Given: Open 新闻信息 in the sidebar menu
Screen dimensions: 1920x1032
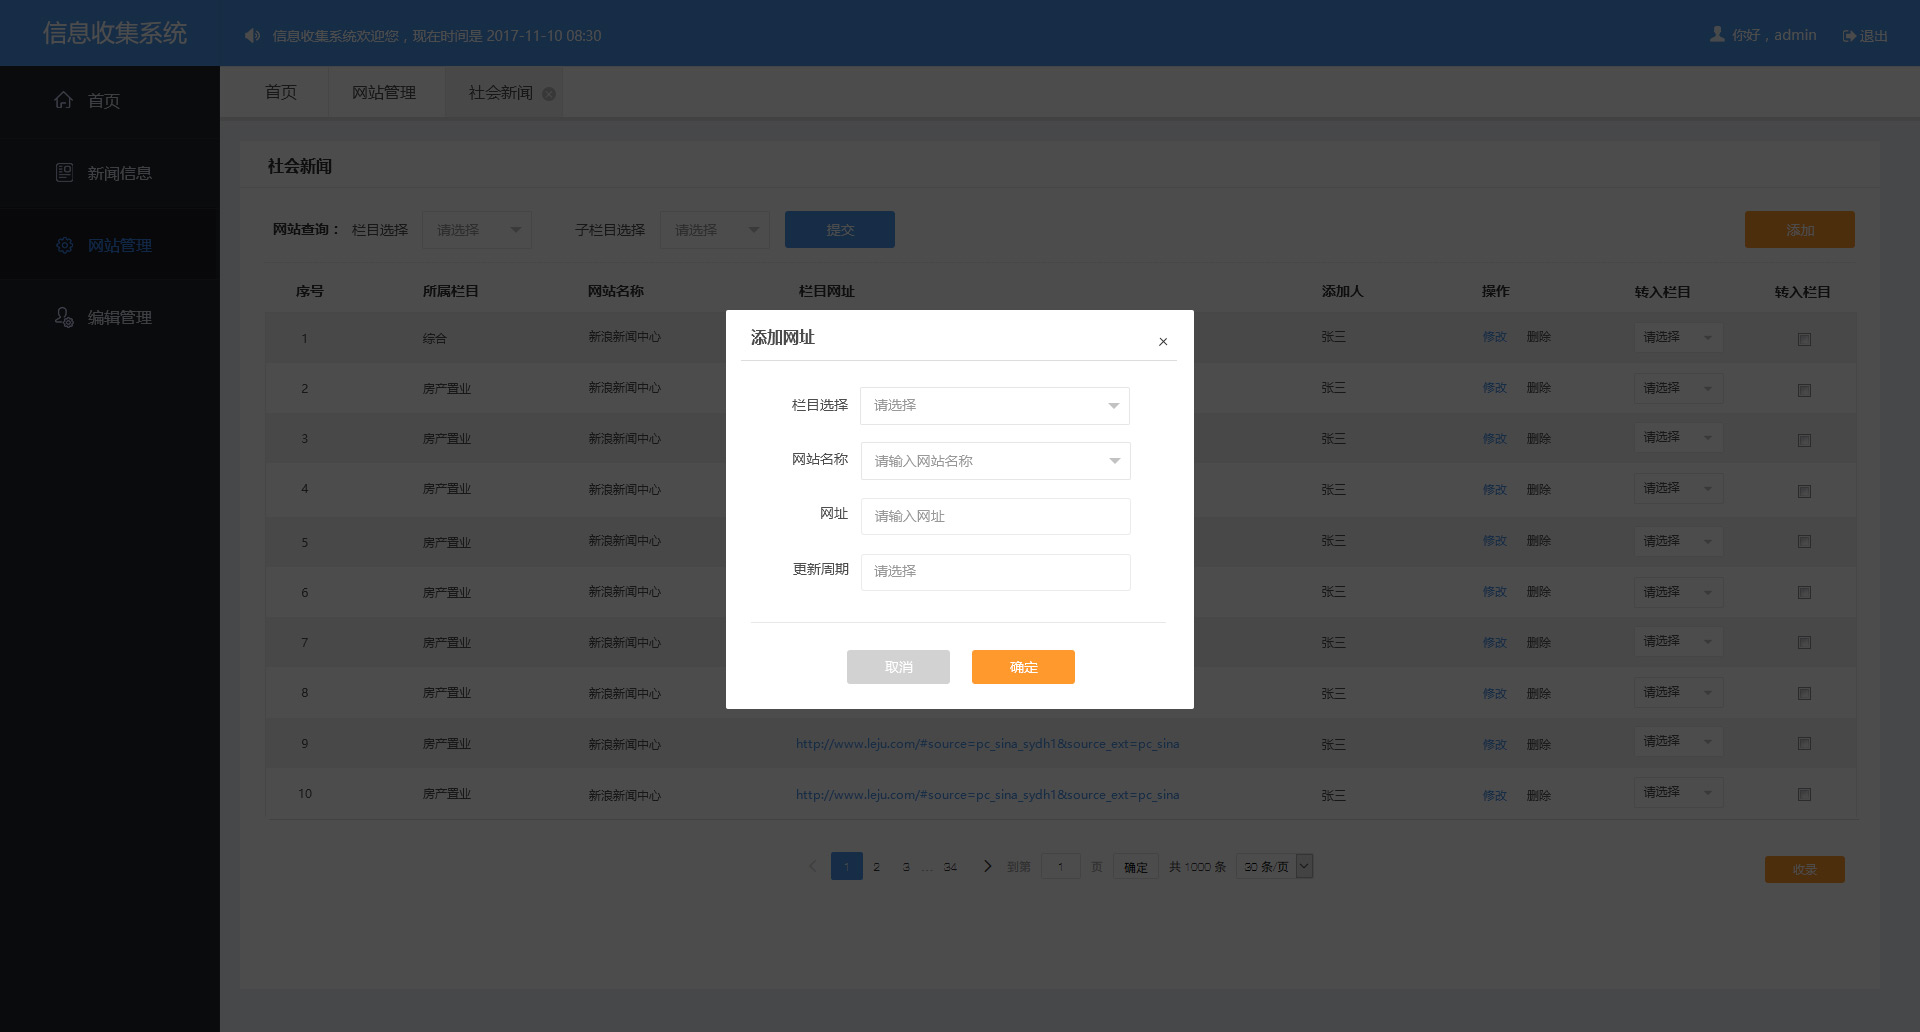Looking at the screenshot, I should [110, 173].
